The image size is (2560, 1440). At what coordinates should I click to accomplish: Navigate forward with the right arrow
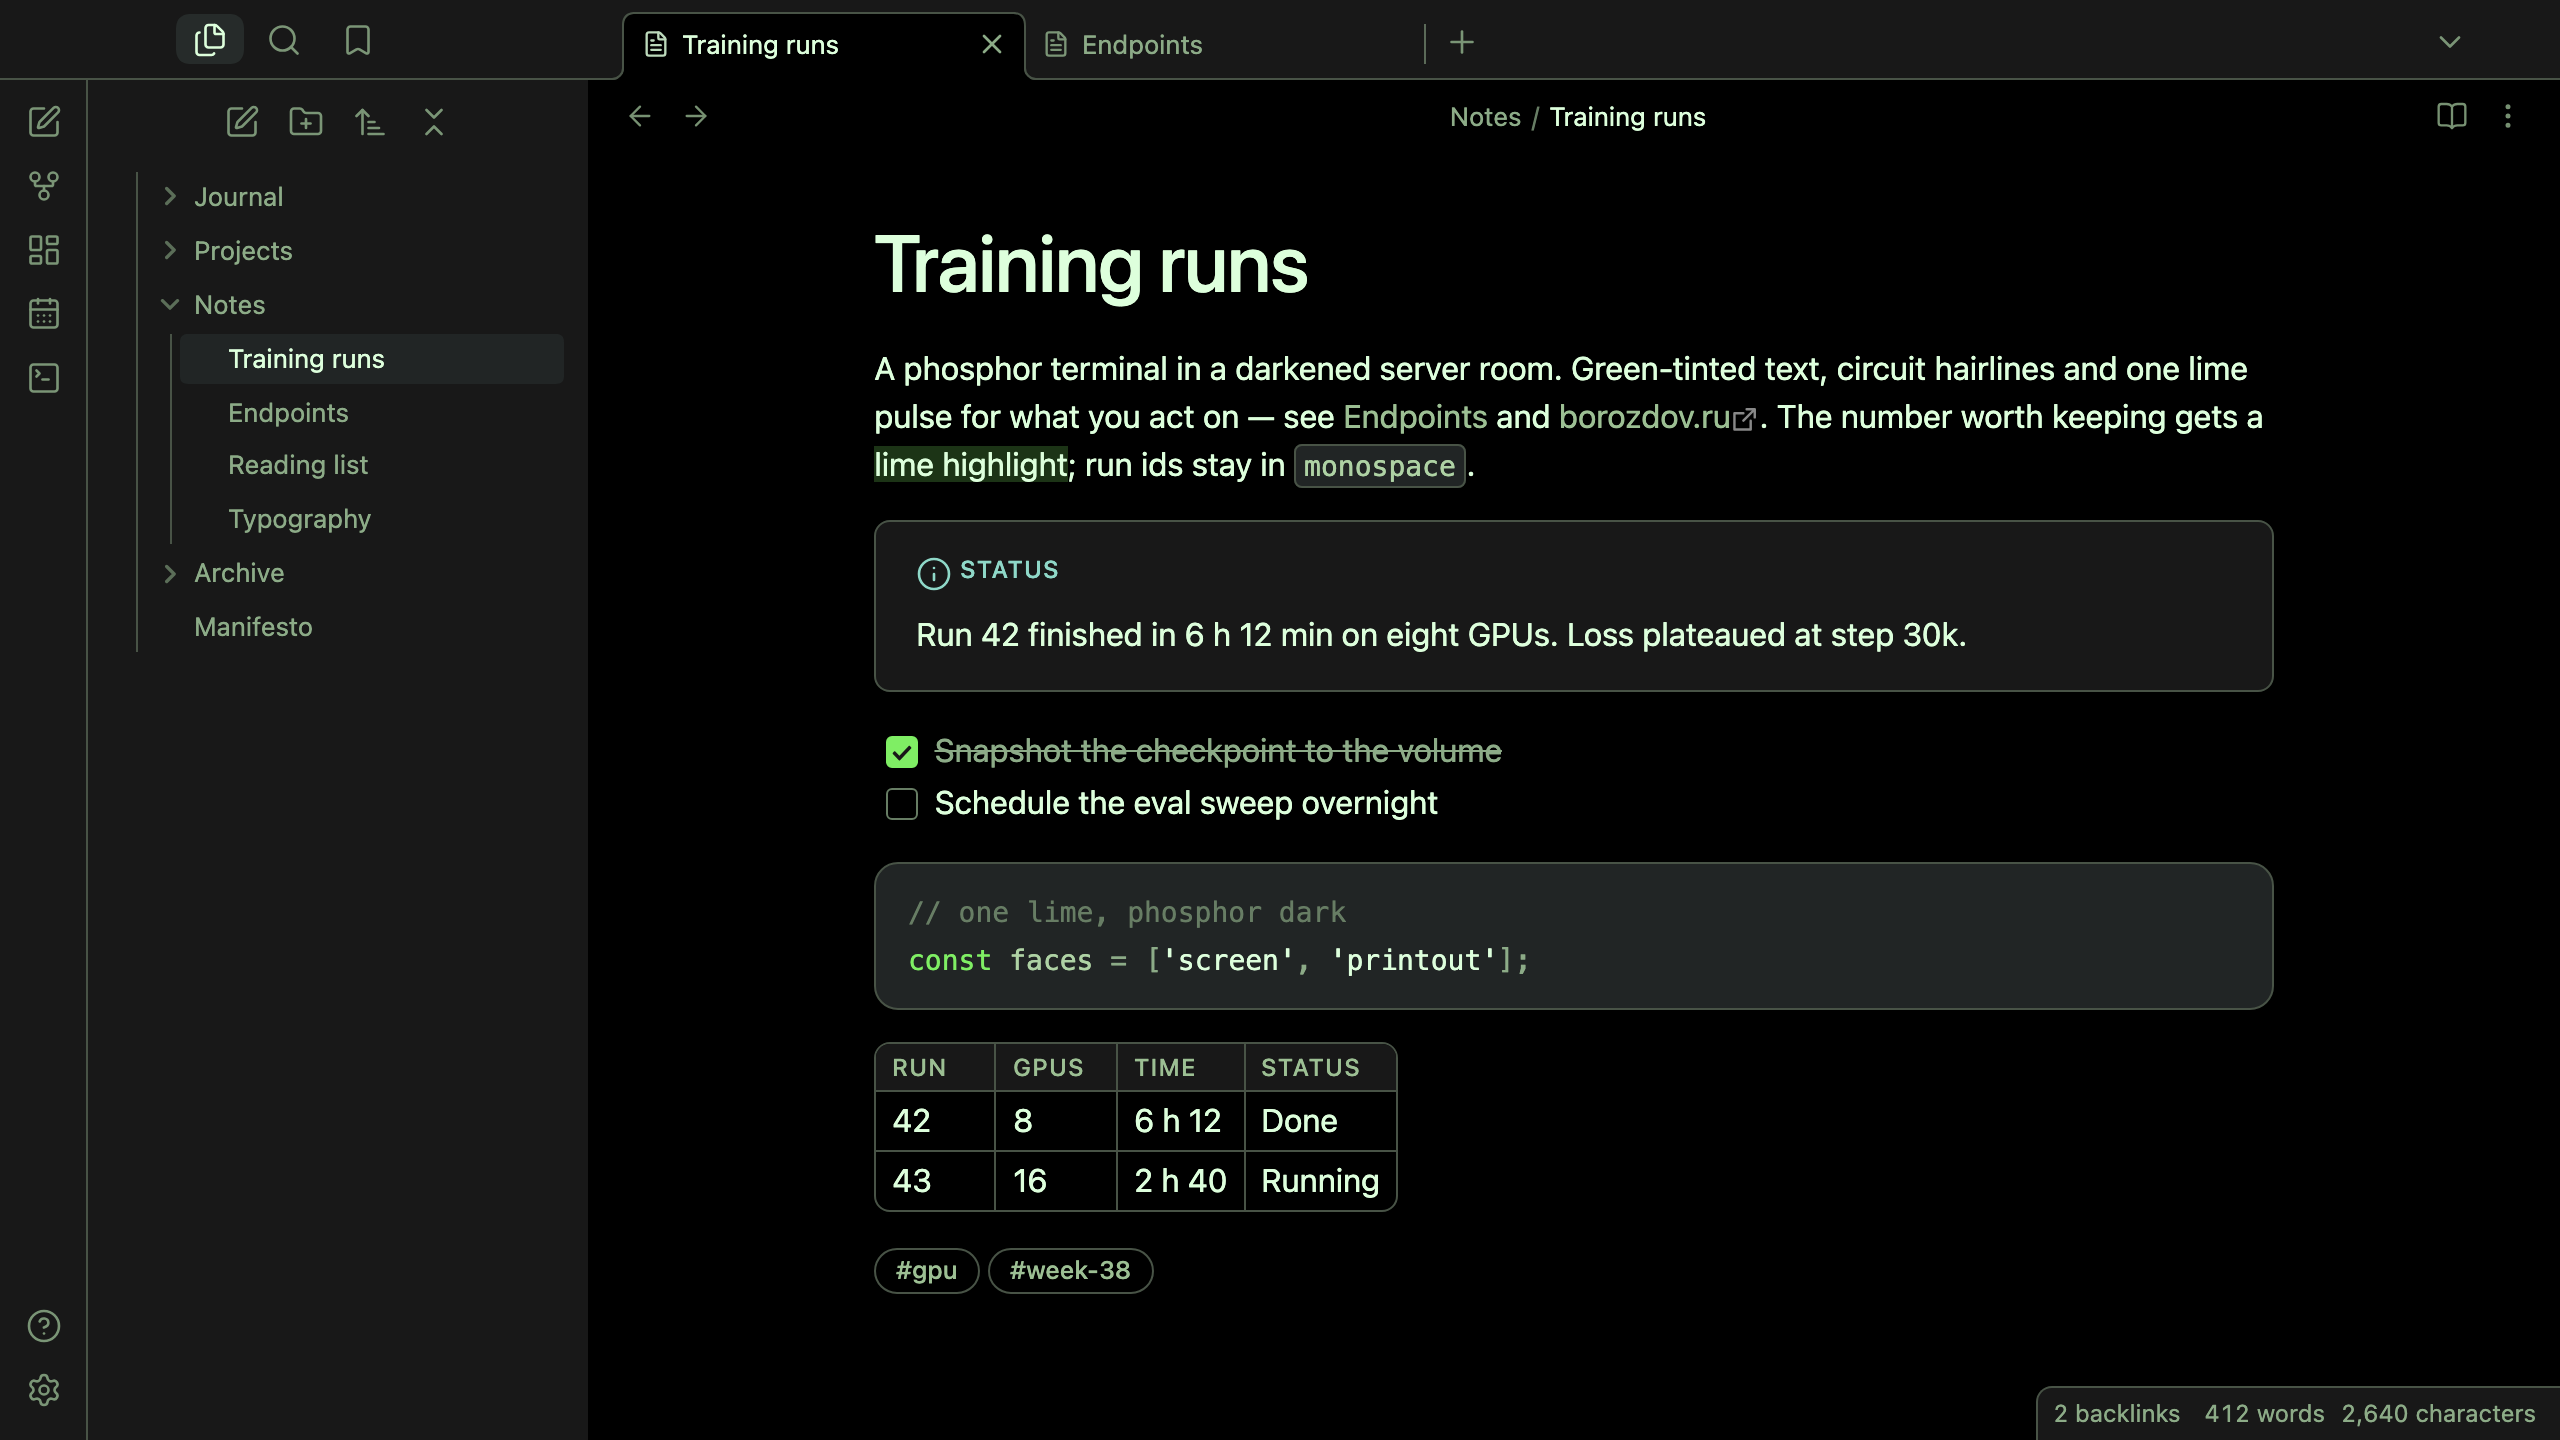(696, 117)
